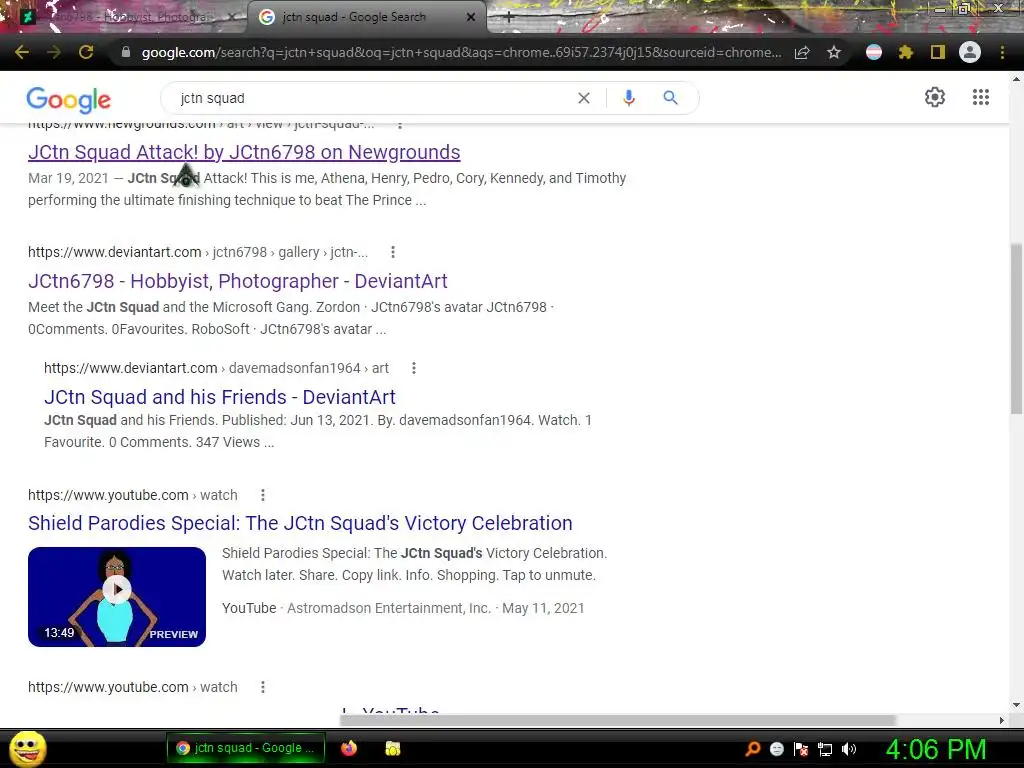
Task: Share this page using the share icon
Action: (802, 52)
